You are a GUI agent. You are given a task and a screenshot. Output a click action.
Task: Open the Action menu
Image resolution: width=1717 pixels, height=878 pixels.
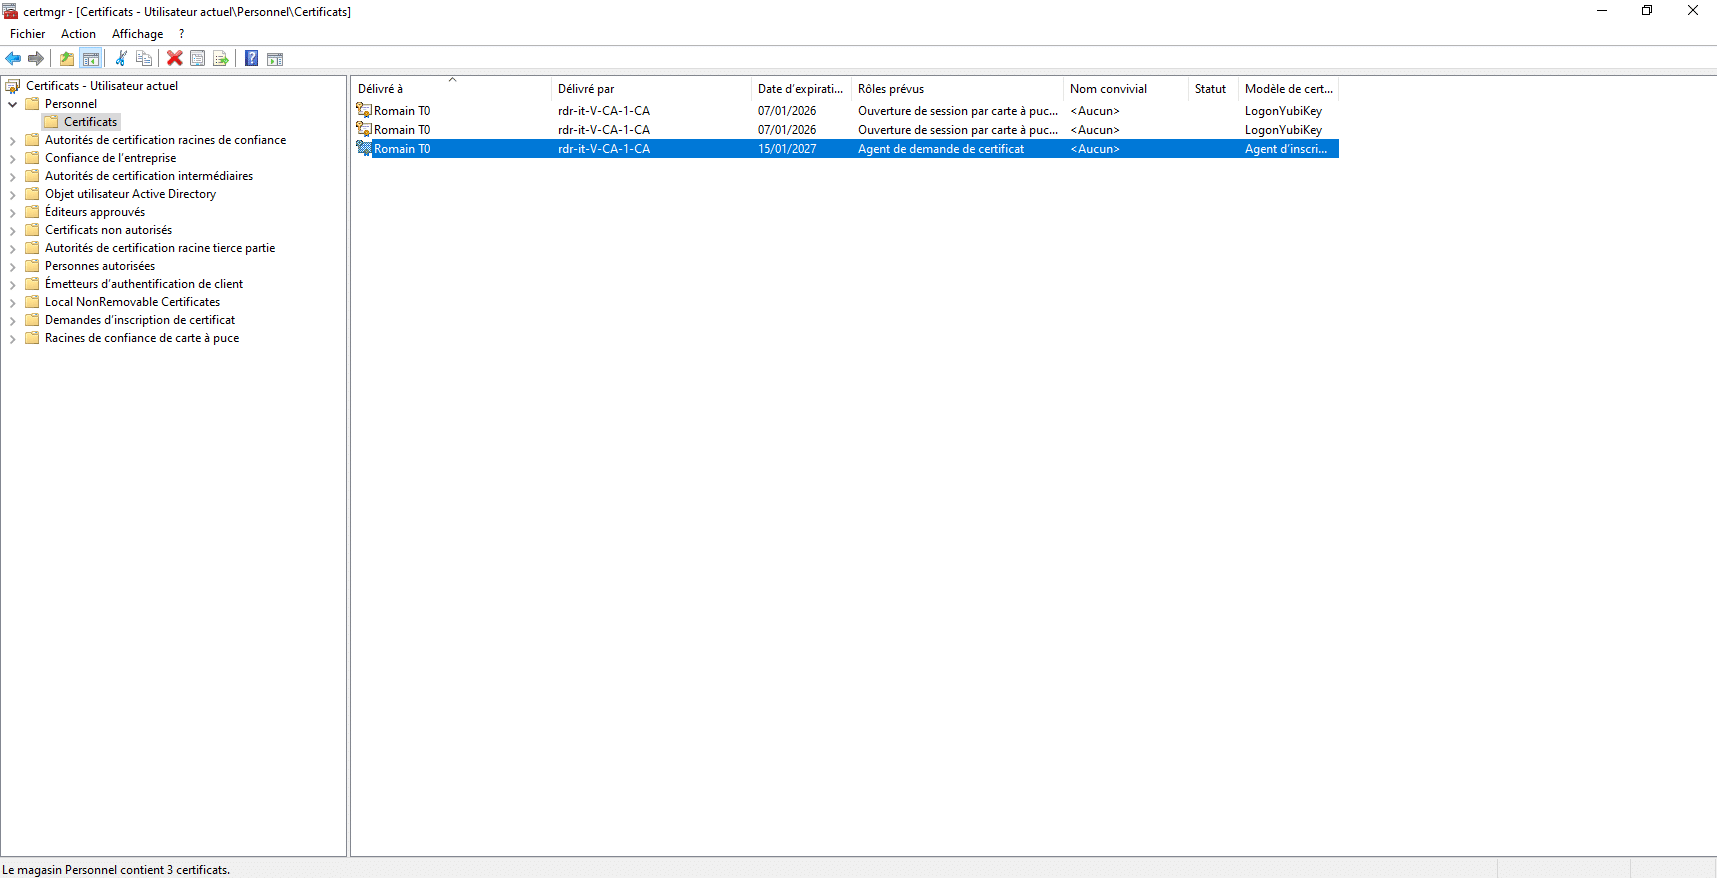pos(78,34)
